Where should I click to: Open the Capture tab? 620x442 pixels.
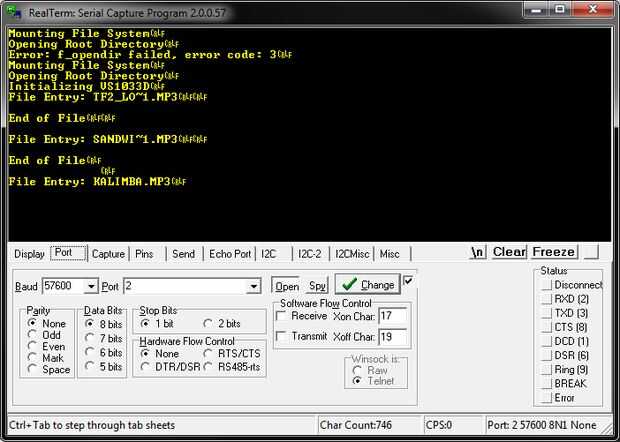pyautogui.click(x=108, y=254)
